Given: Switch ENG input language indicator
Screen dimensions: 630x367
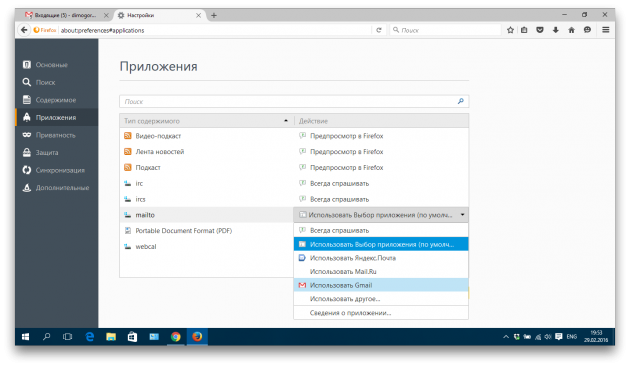Looking at the screenshot, I should click(571, 337).
